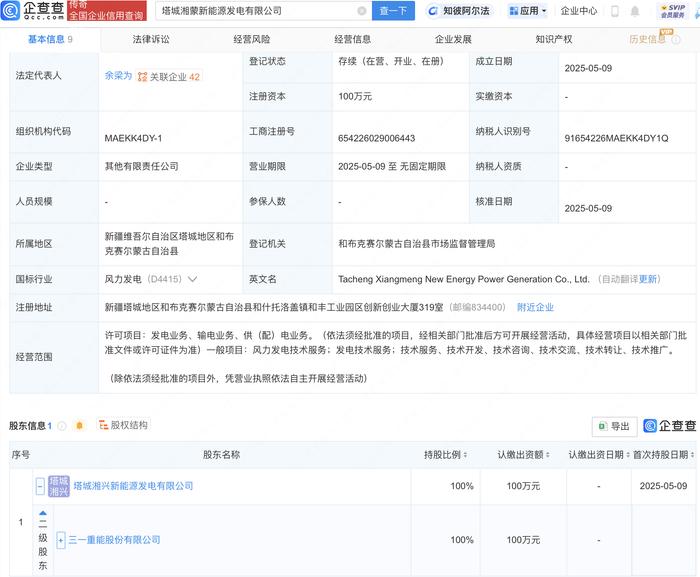The height and width of the screenshot is (577, 700).
Task: Click the 和布克赛尔蒙古自治县市场监督管理局 registrar text
Action: click(x=417, y=244)
